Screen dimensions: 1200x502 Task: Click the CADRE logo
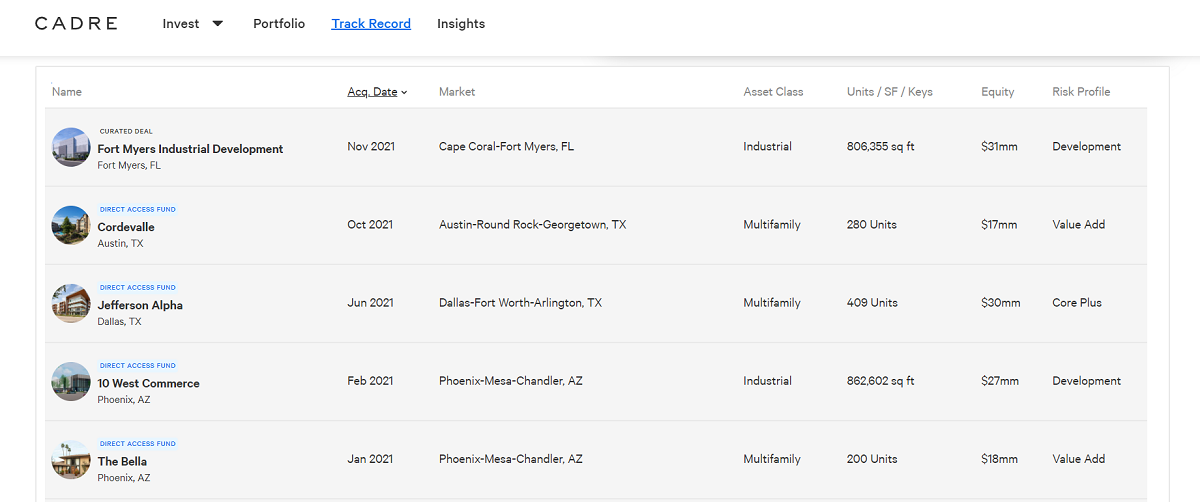tap(76, 23)
